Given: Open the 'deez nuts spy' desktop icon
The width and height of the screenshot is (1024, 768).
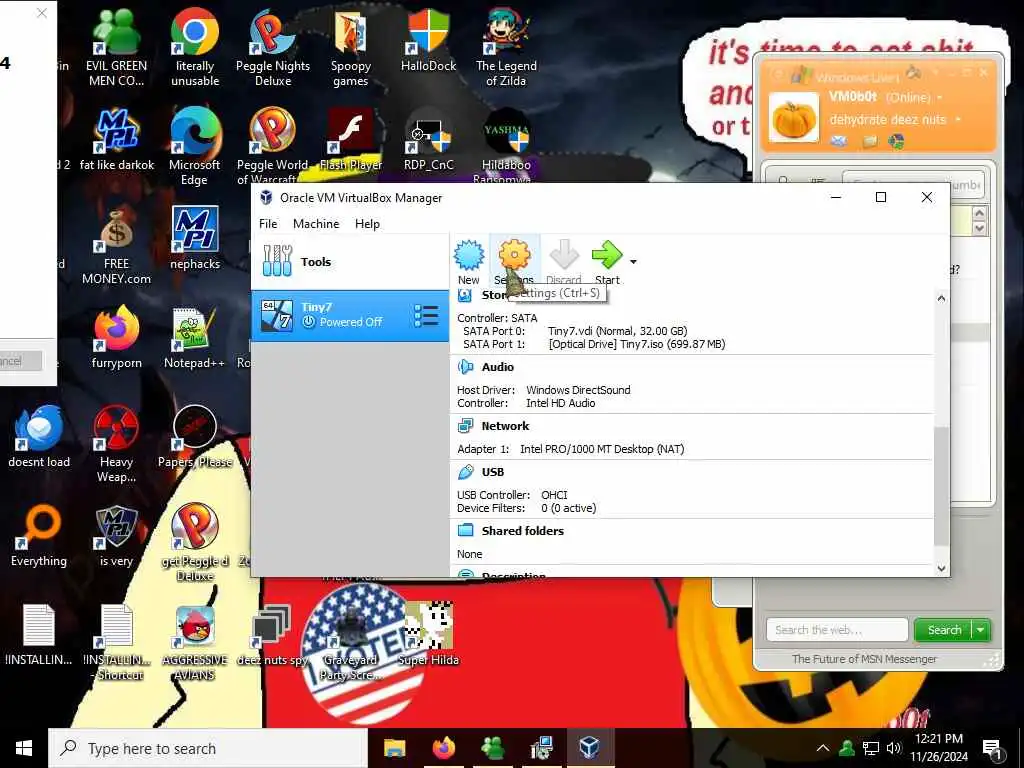Looking at the screenshot, I should click(272, 634).
